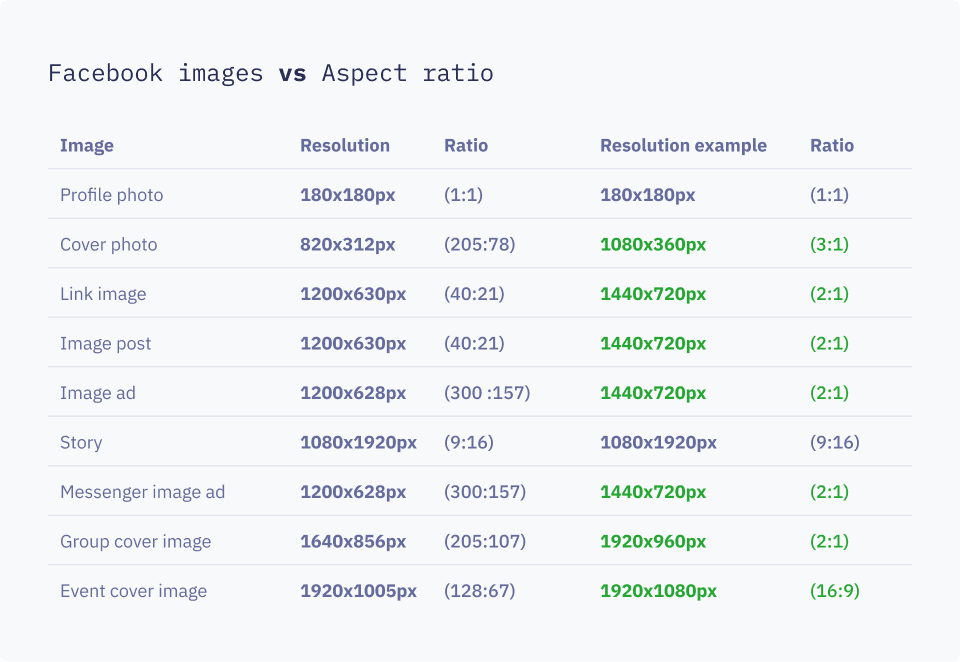
Task: Click the "Facebook images vs Aspect ratio" title
Action: (x=270, y=74)
